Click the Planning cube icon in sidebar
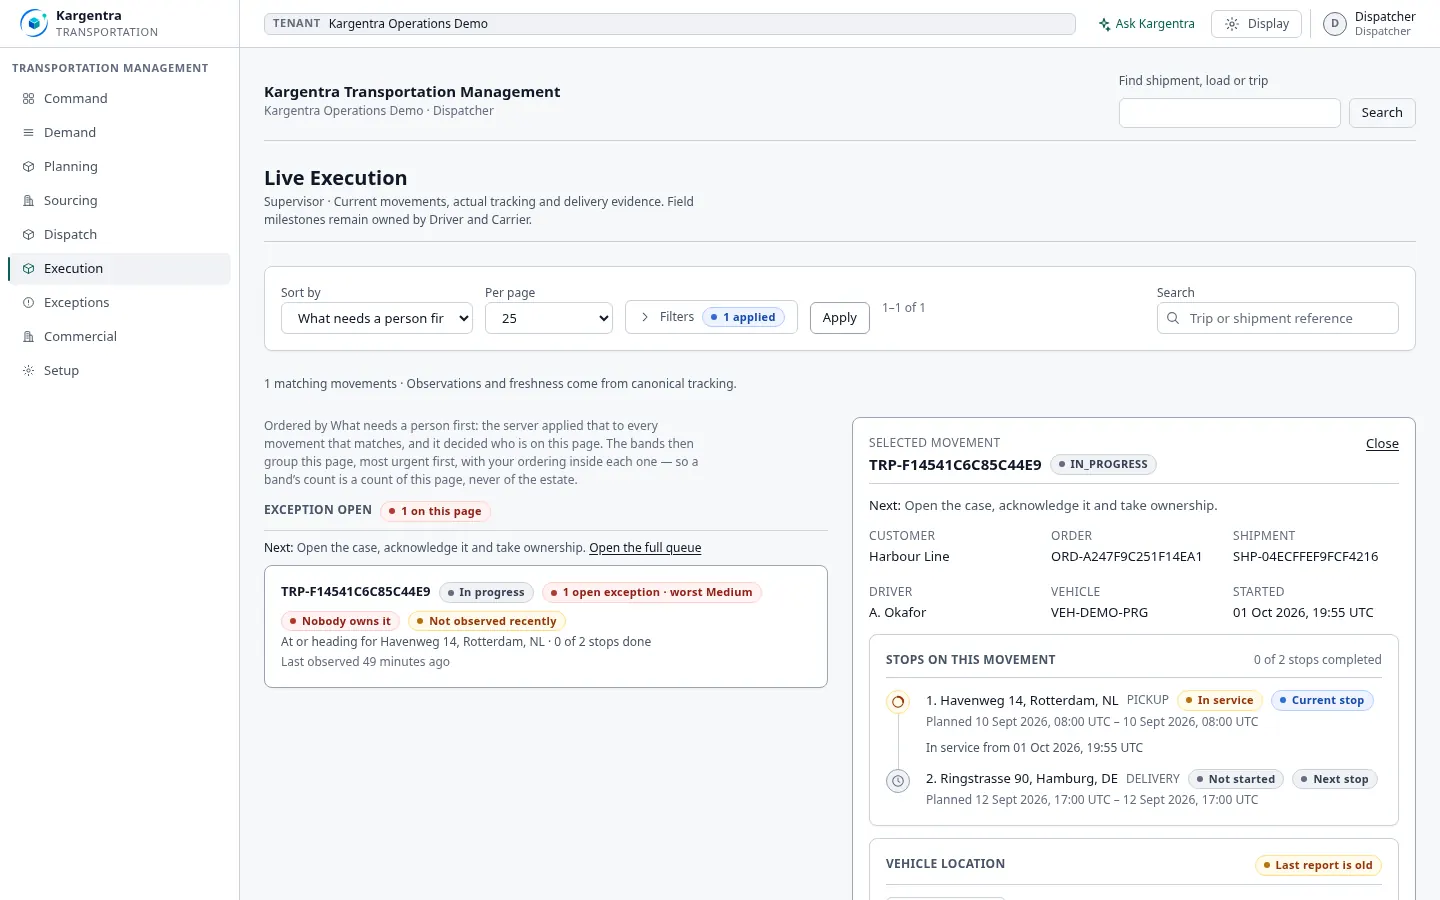1440x900 pixels. click(x=28, y=167)
